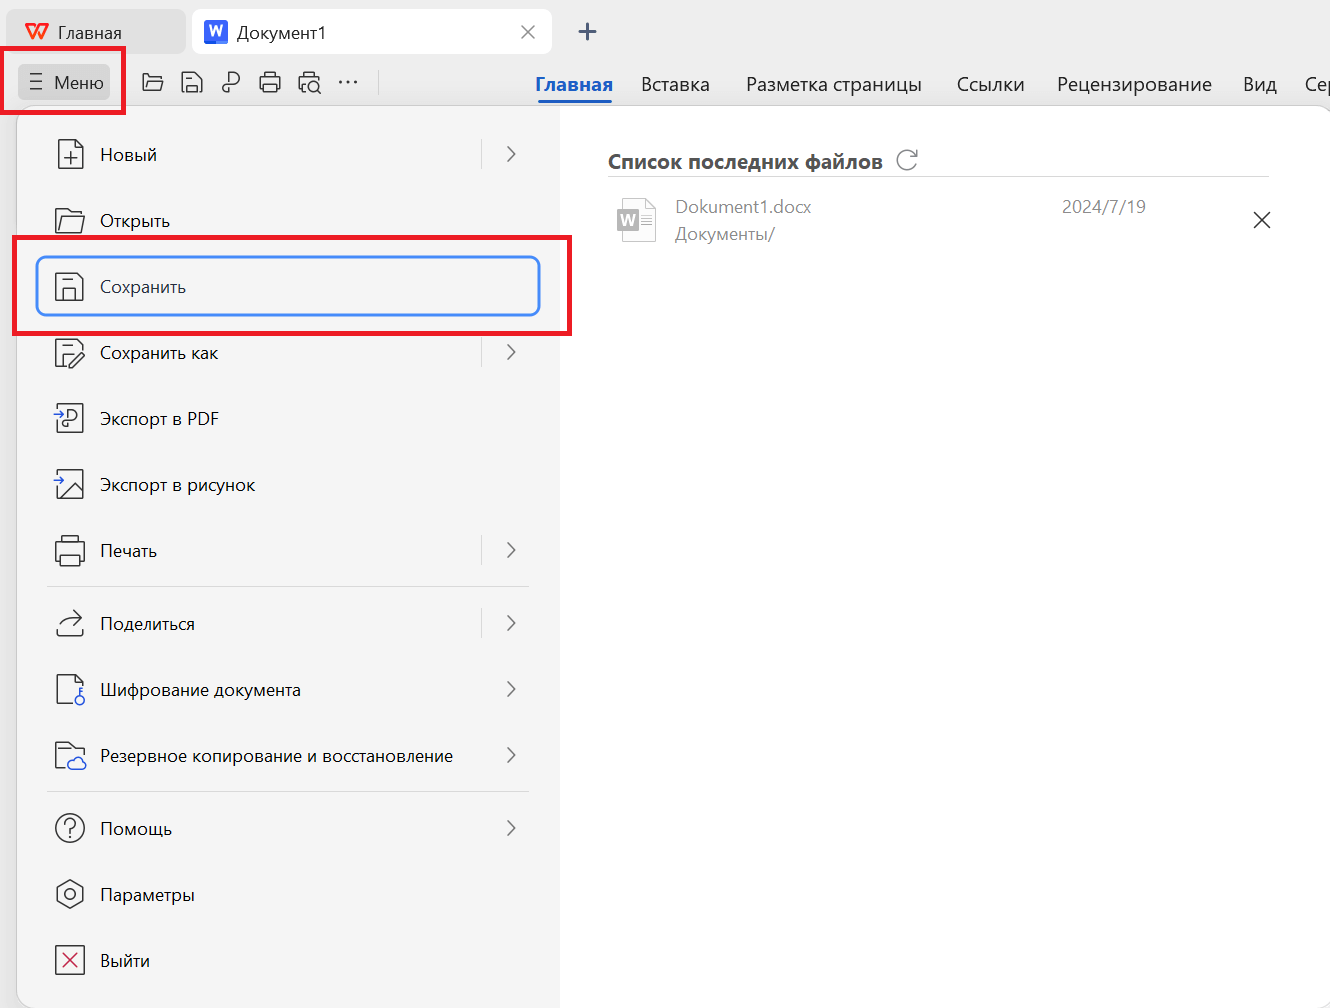Image resolution: width=1330 pixels, height=1008 pixels.
Task: Click the Print icon in quick access toolbar
Action: coord(270,83)
